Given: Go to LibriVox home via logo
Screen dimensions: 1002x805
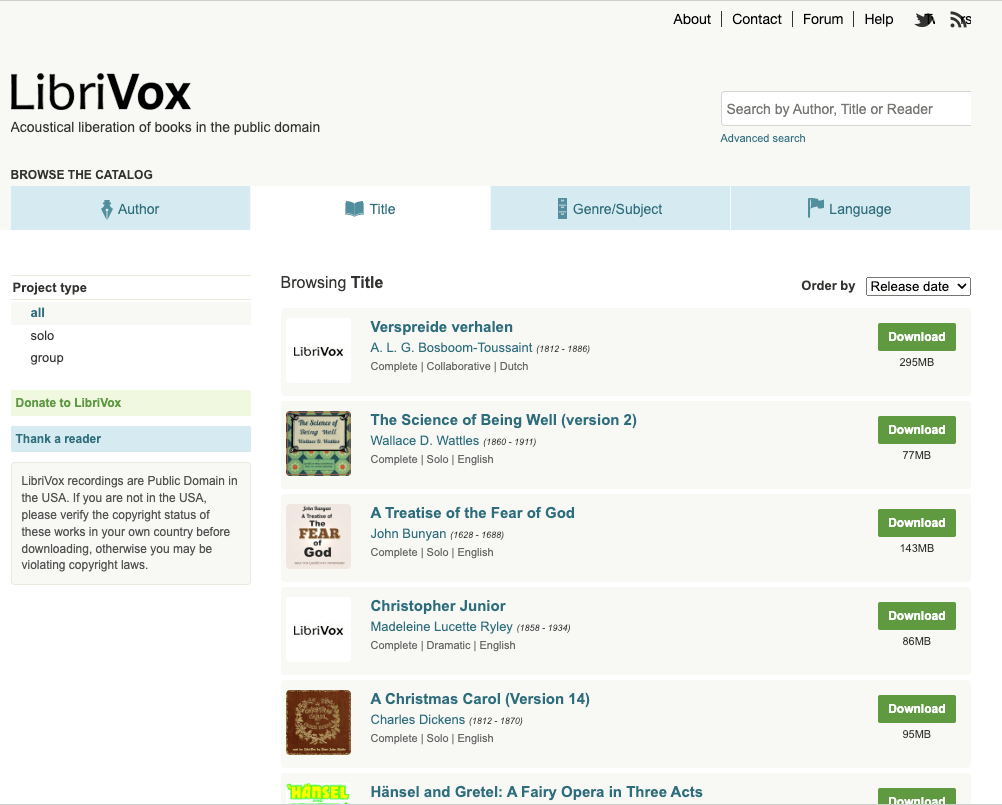Looking at the screenshot, I should point(100,93).
